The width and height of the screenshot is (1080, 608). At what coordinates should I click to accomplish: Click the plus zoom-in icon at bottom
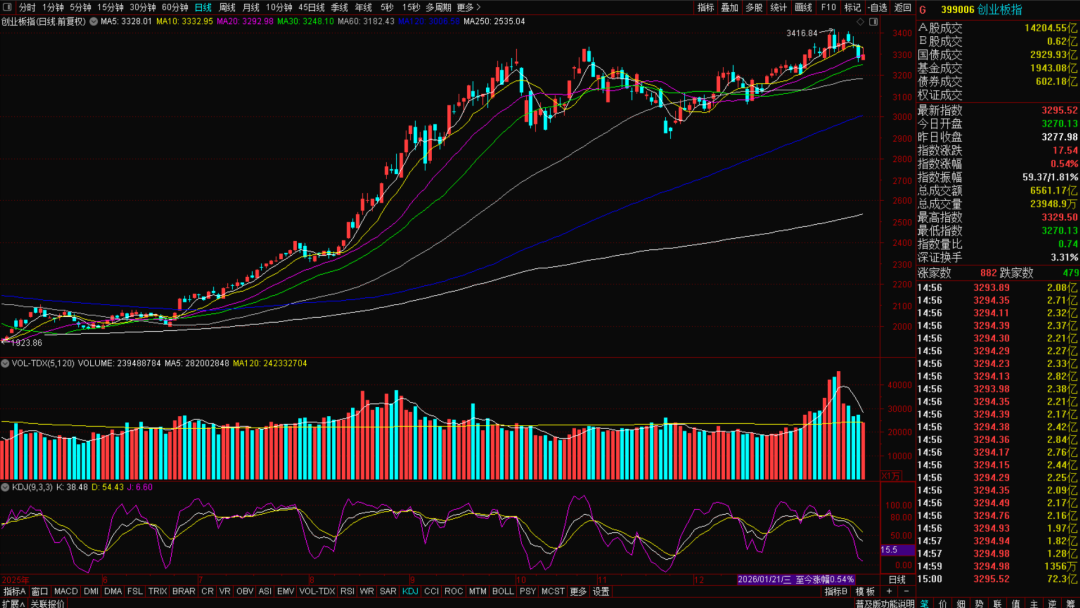pos(889,591)
